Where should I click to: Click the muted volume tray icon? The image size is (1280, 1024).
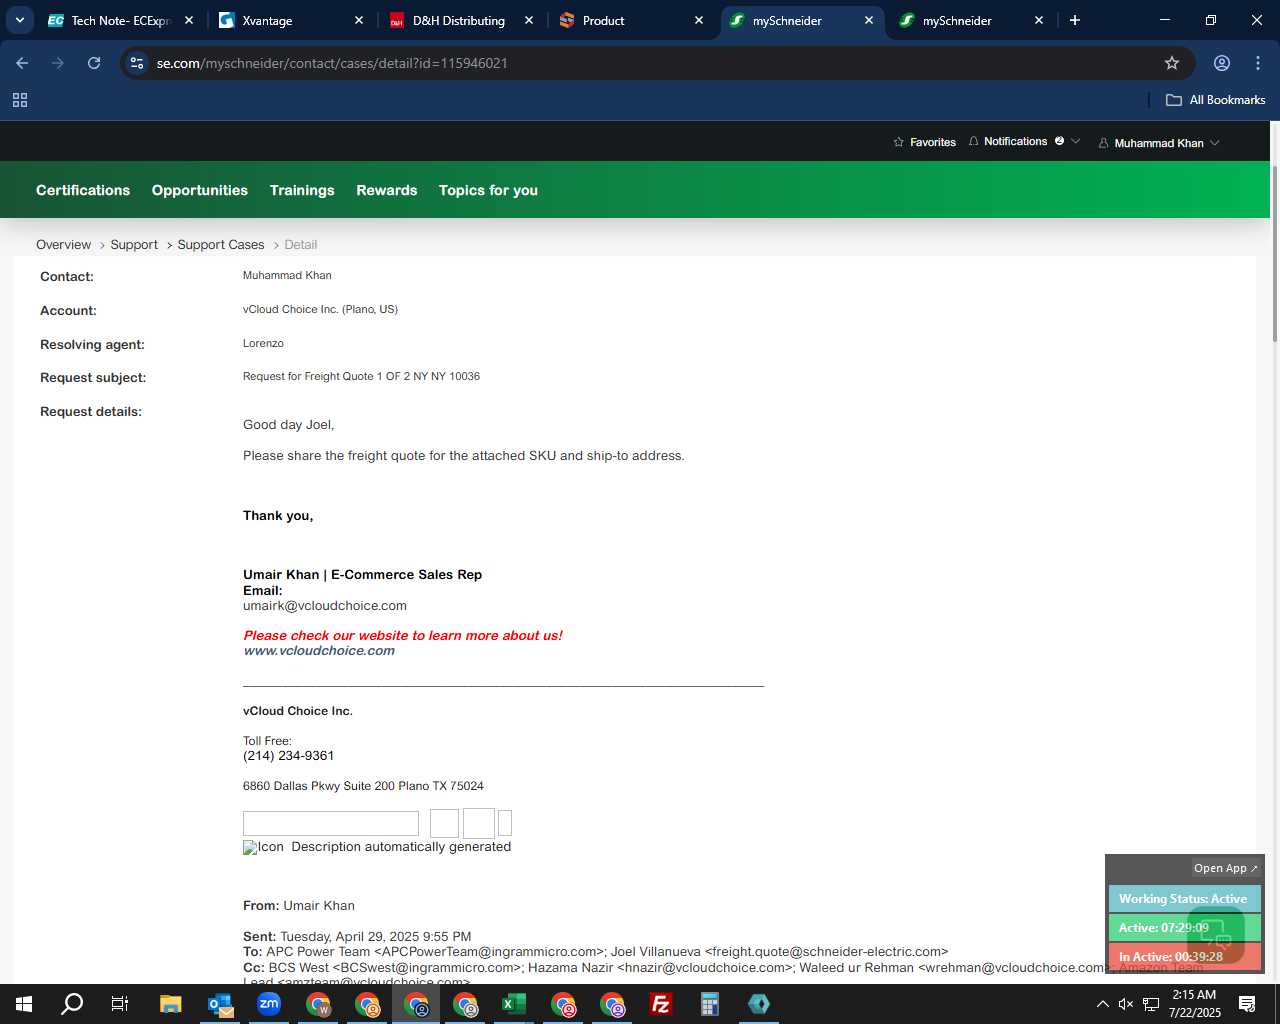click(x=1126, y=1004)
